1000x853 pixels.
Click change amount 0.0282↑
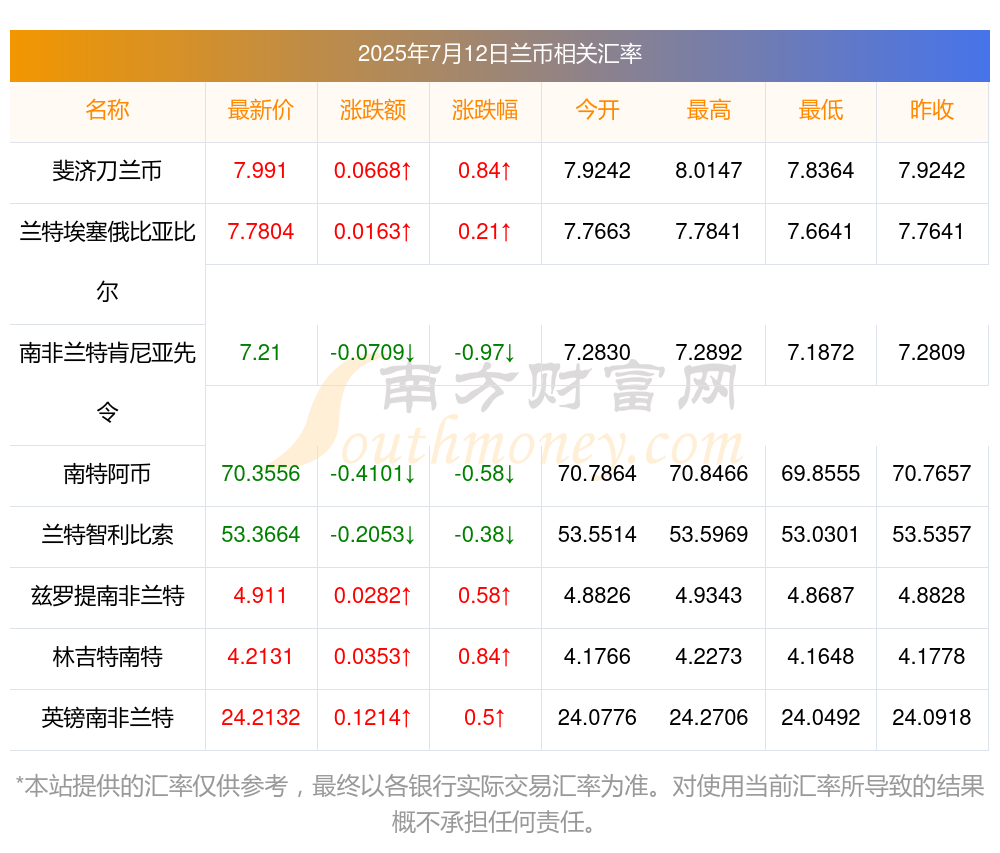point(372,595)
